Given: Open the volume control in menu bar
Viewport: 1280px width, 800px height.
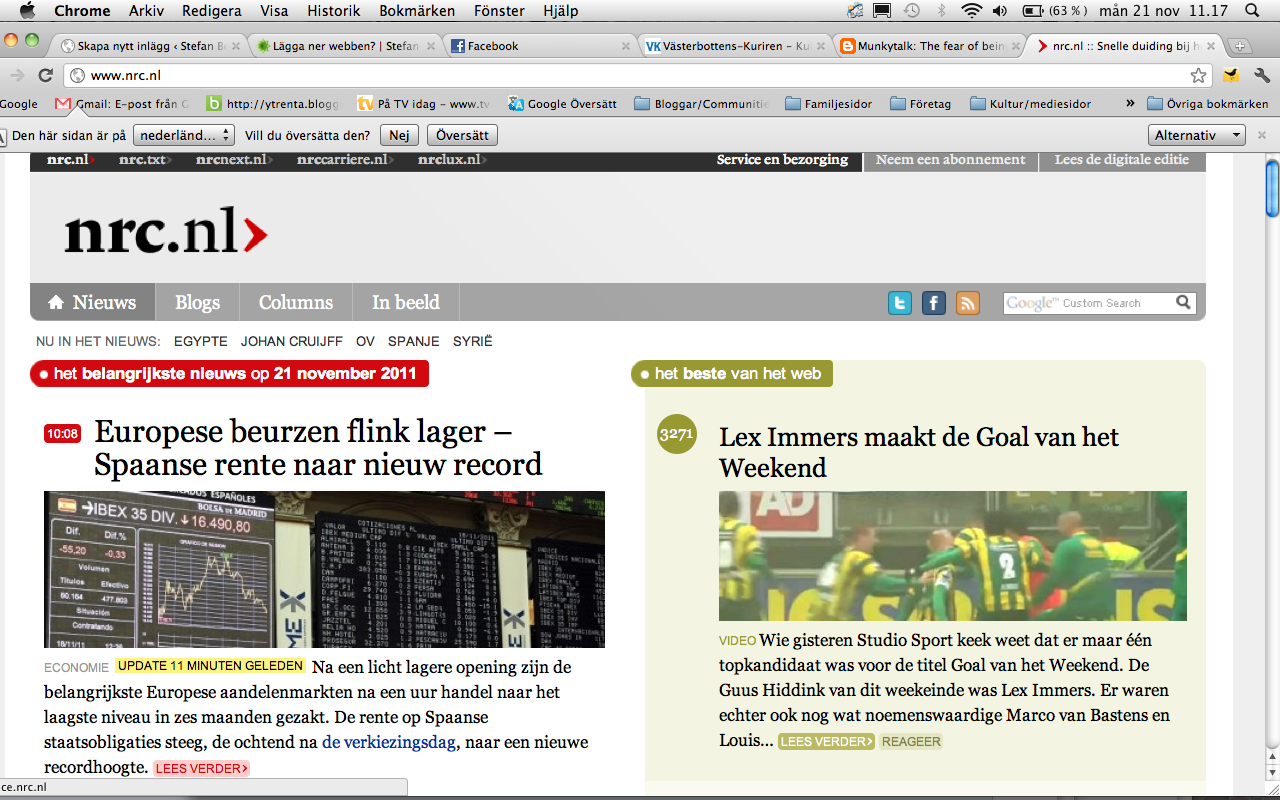Looking at the screenshot, I should tap(1000, 11).
